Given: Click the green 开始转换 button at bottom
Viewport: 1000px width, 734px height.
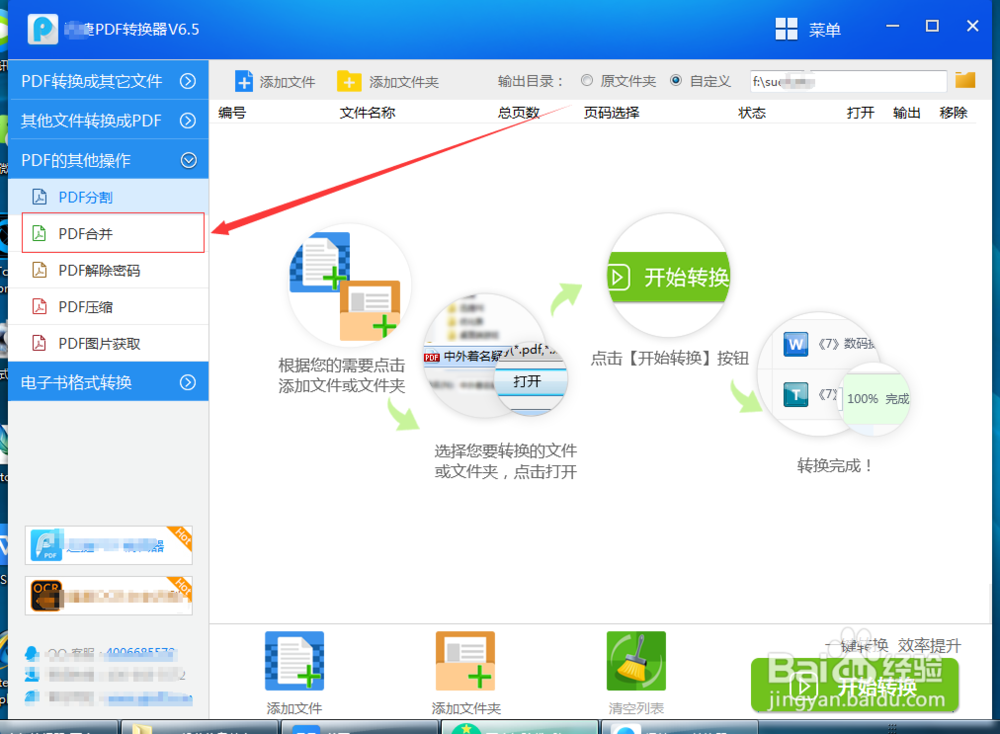Looking at the screenshot, I should [x=855, y=685].
